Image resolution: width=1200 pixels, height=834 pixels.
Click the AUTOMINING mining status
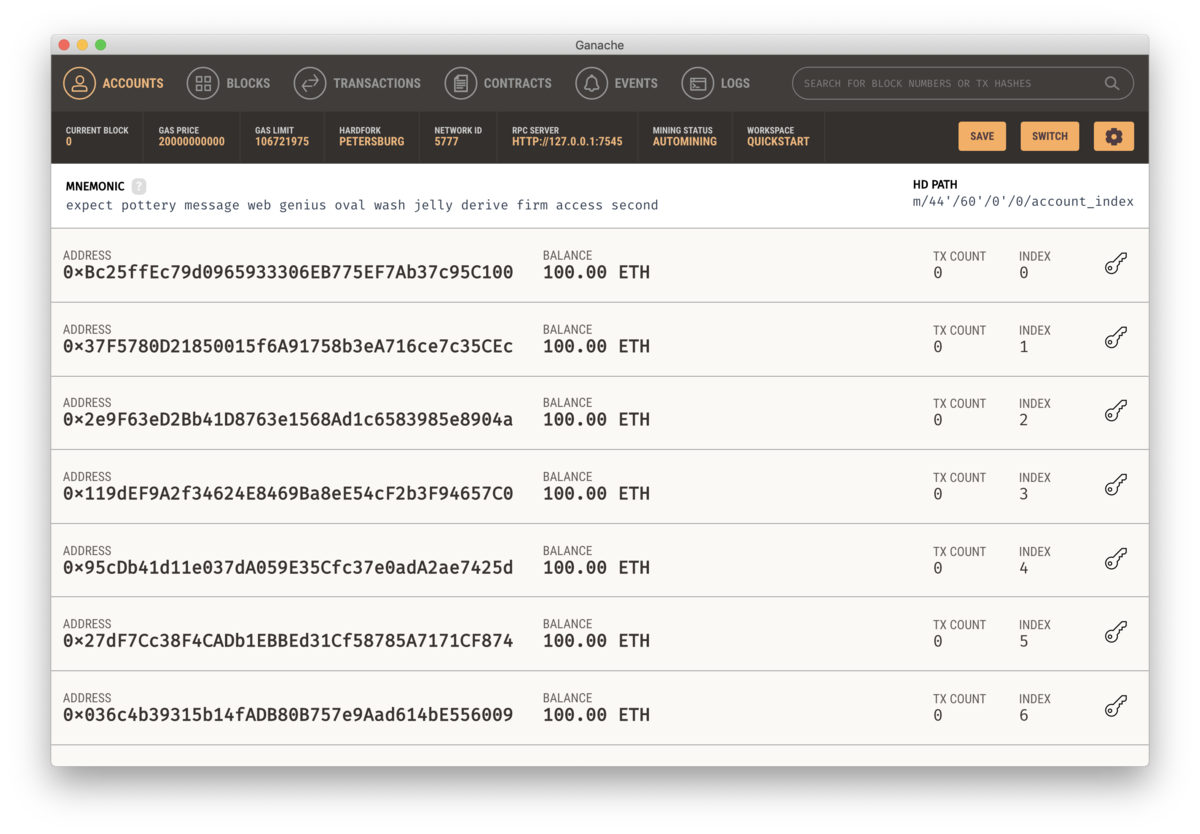point(685,142)
